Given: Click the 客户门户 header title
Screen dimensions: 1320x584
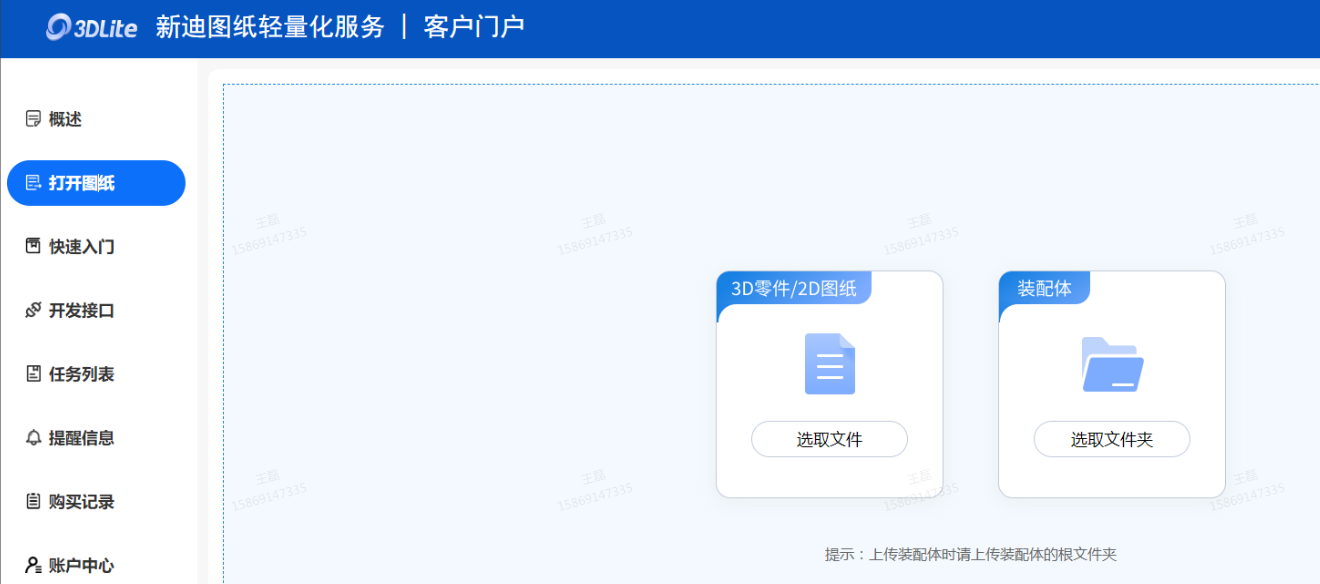Looking at the screenshot, I should [x=473, y=27].
